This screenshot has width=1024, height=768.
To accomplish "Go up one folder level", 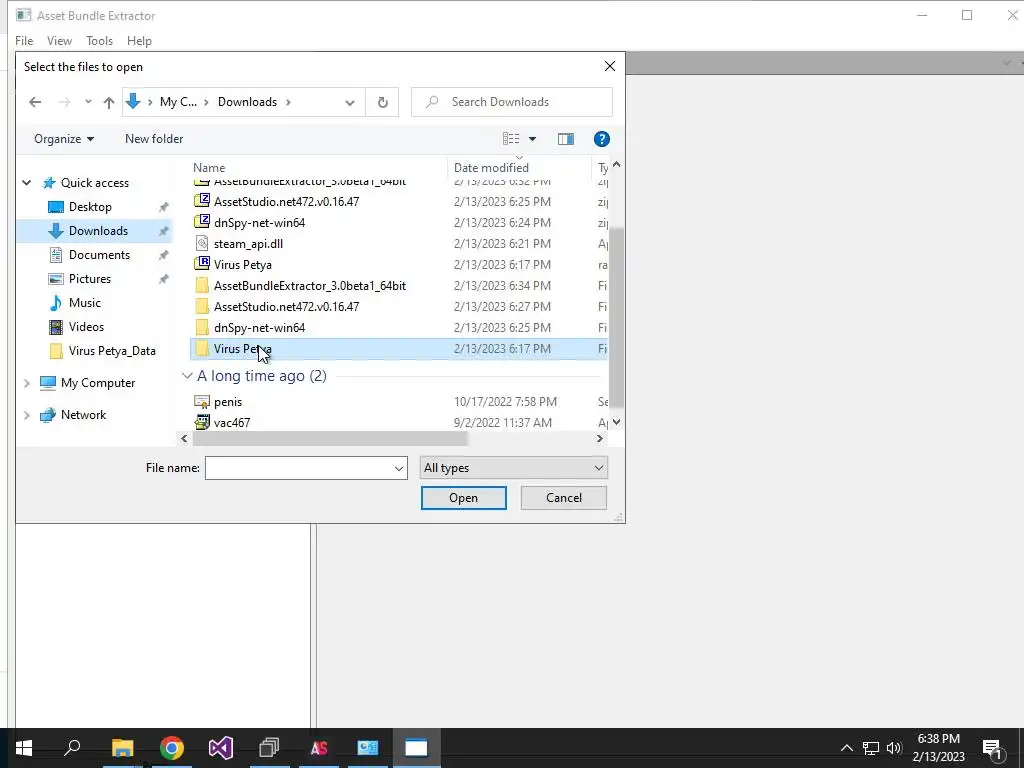I will point(109,102).
